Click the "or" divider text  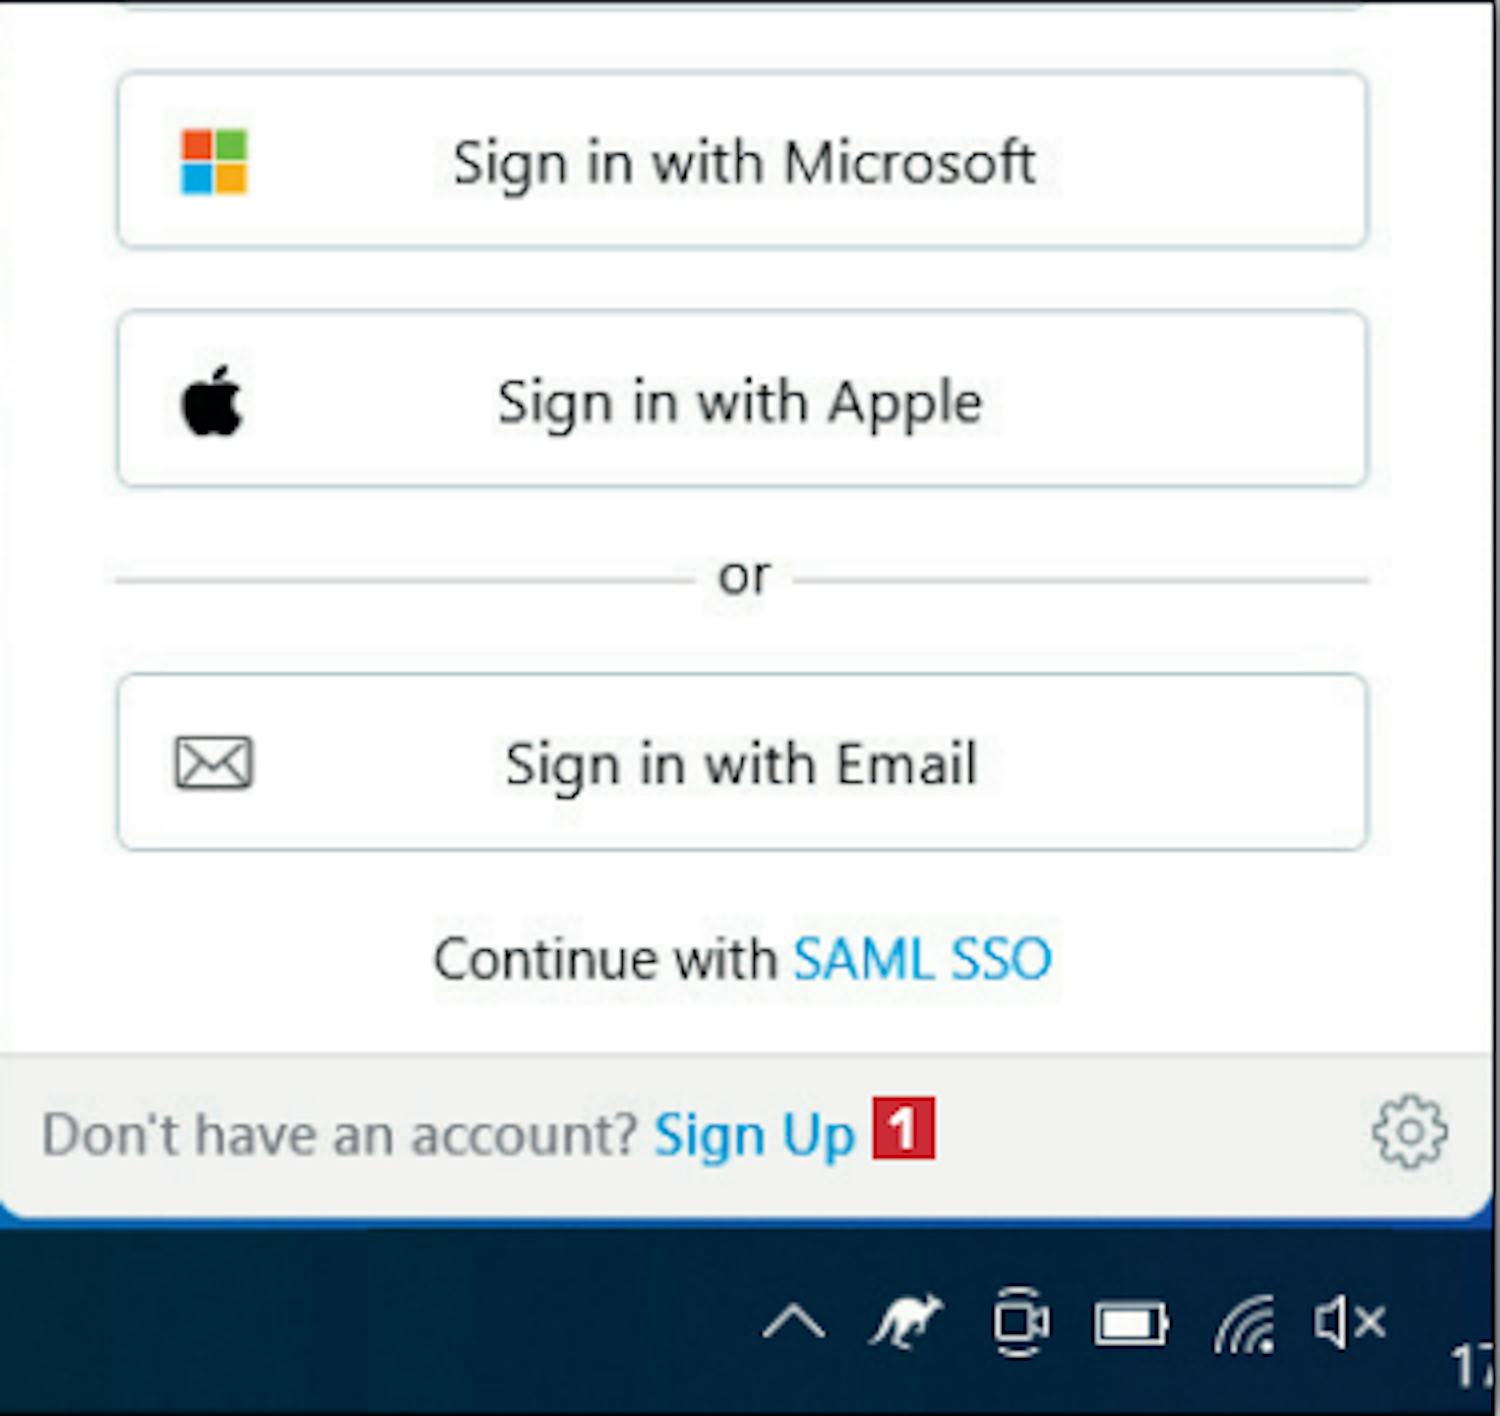point(744,577)
